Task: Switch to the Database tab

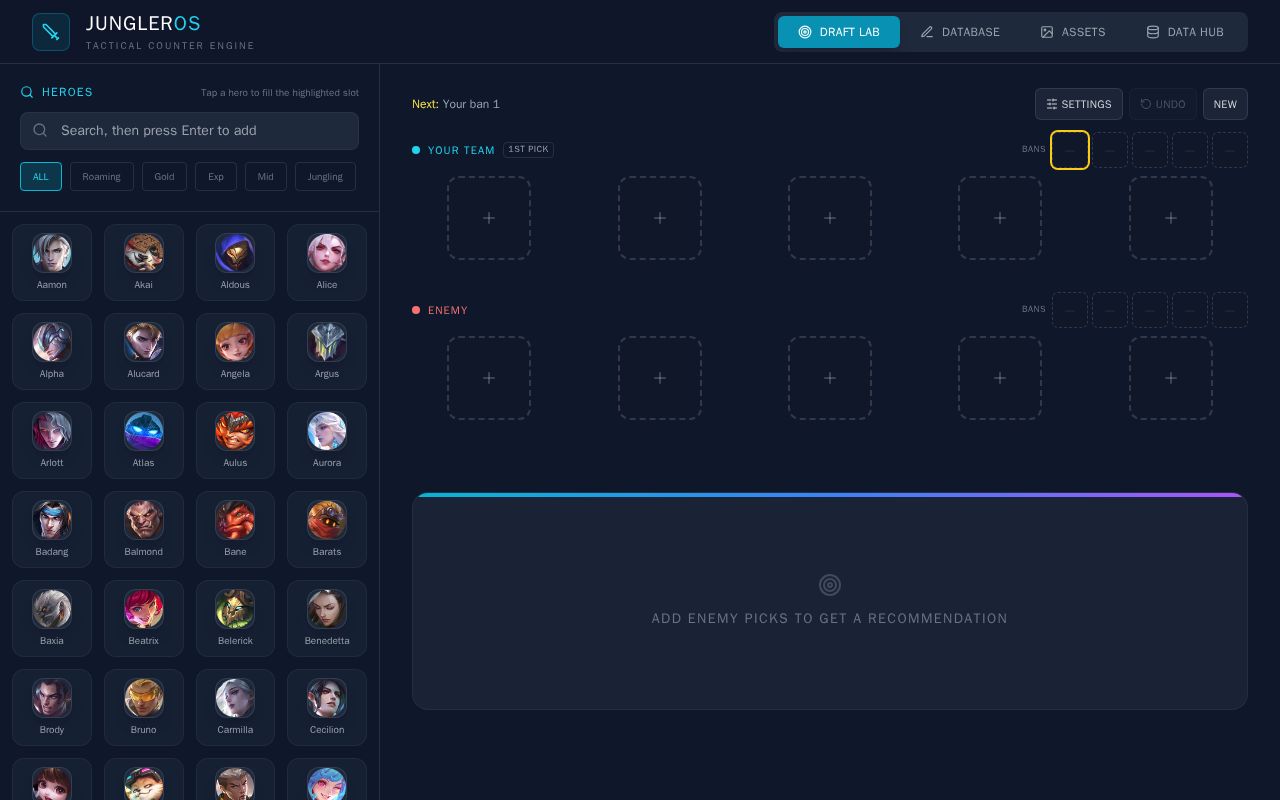Action: click(x=960, y=32)
